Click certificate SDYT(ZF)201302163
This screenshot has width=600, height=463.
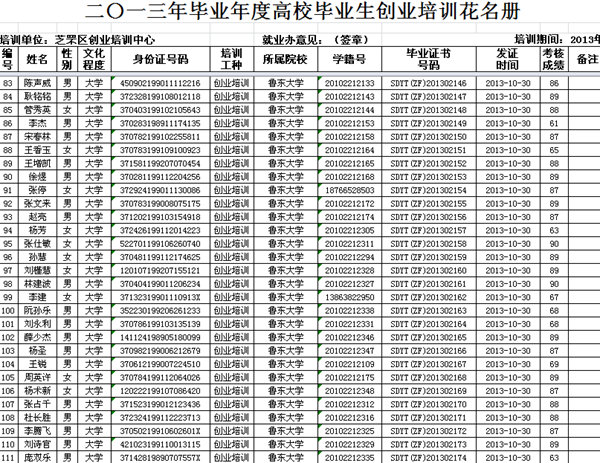(429, 310)
